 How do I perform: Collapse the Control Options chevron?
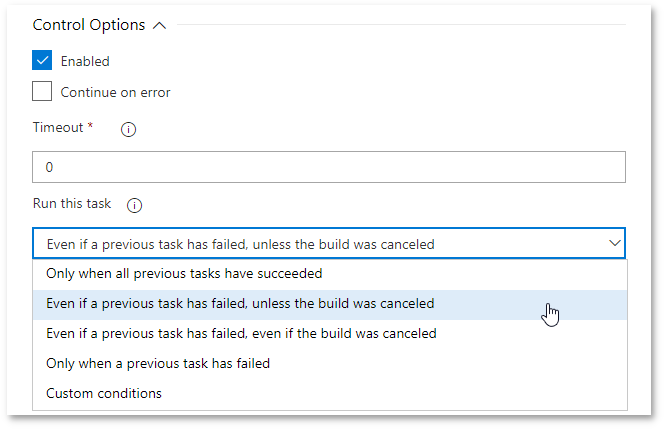[x=159, y=26]
